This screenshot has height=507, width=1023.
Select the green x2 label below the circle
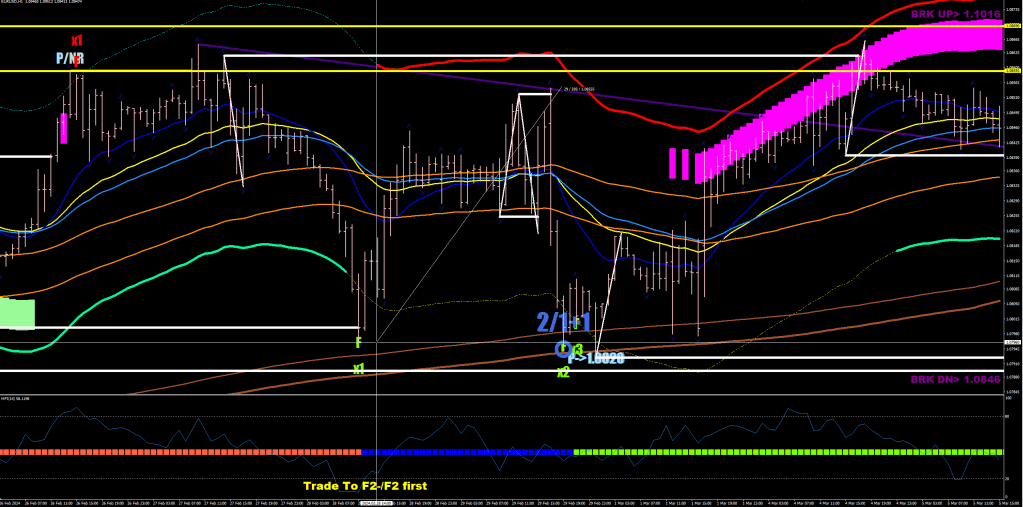[563, 372]
